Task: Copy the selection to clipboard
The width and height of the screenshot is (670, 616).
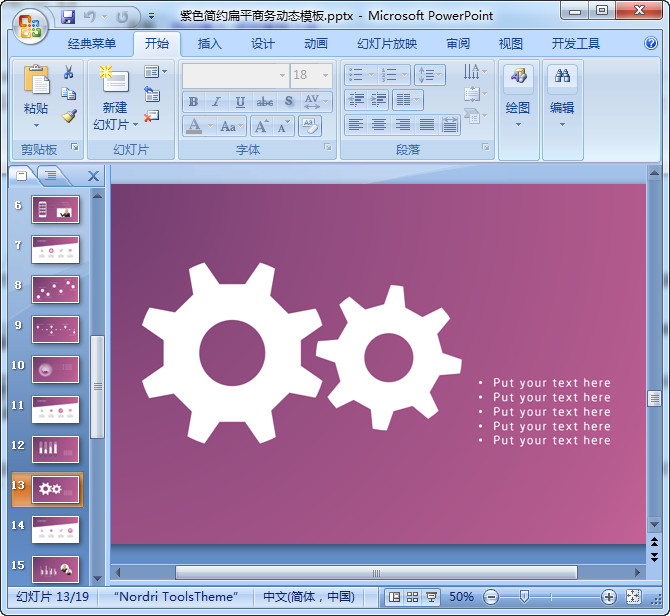Action: click(x=68, y=94)
